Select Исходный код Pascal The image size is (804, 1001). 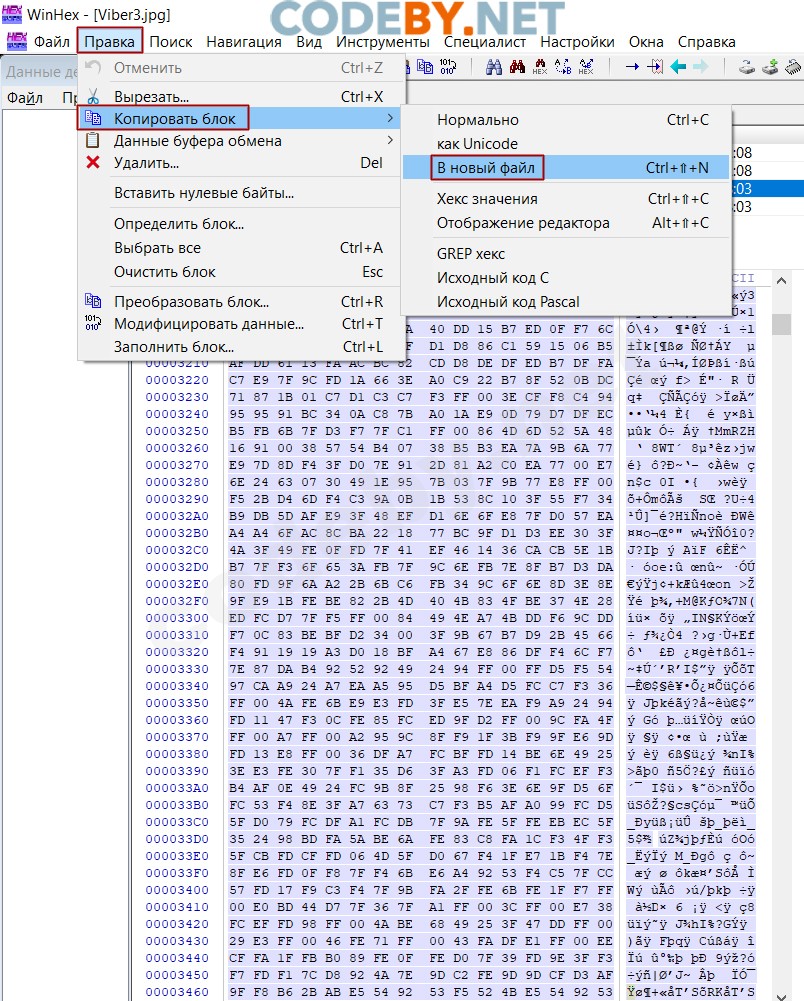[x=566, y=302]
